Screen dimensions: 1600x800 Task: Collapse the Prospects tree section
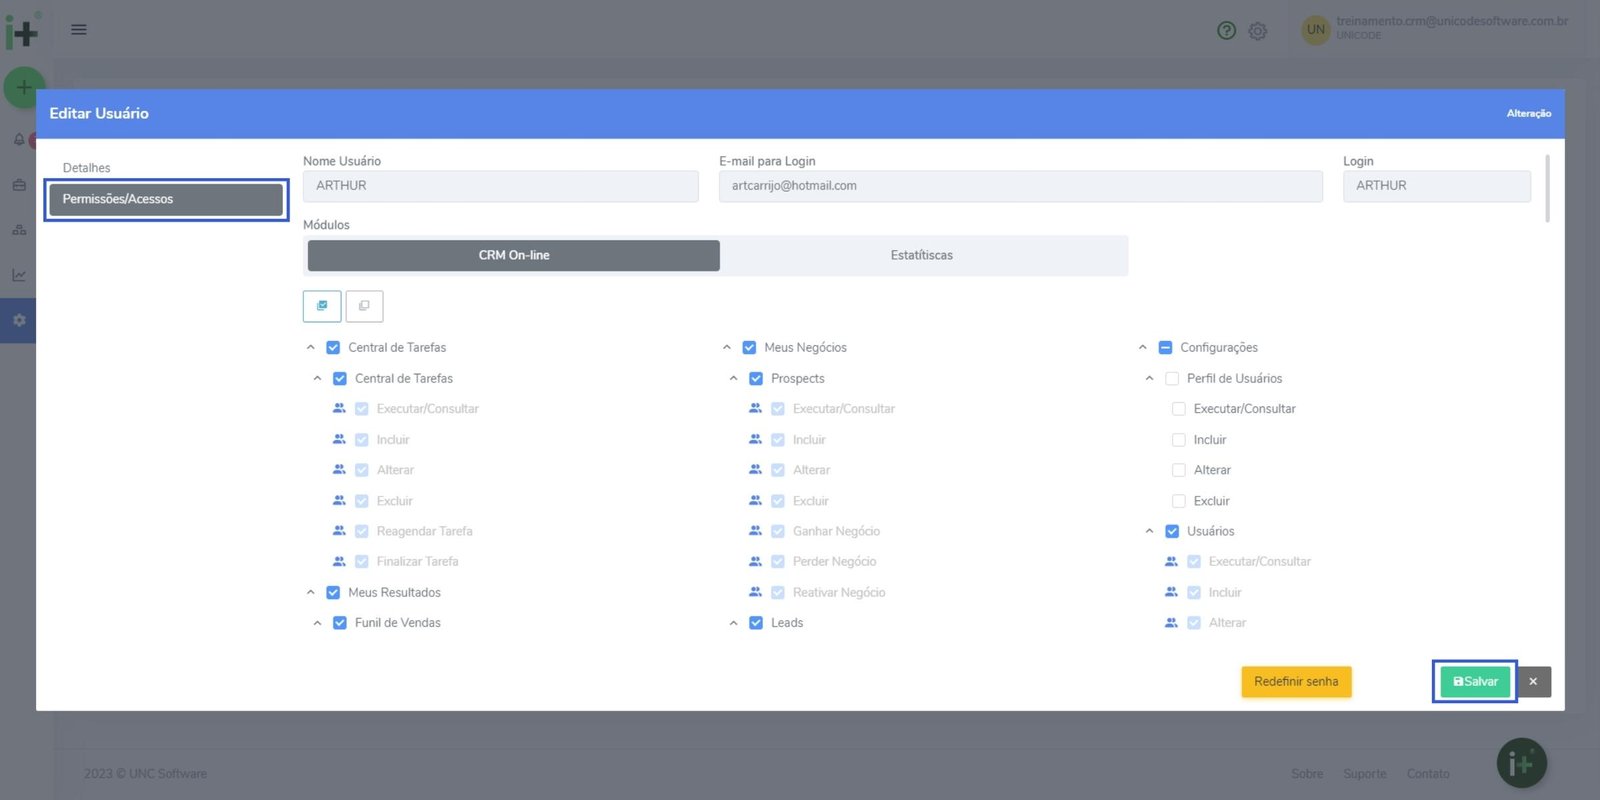(733, 379)
